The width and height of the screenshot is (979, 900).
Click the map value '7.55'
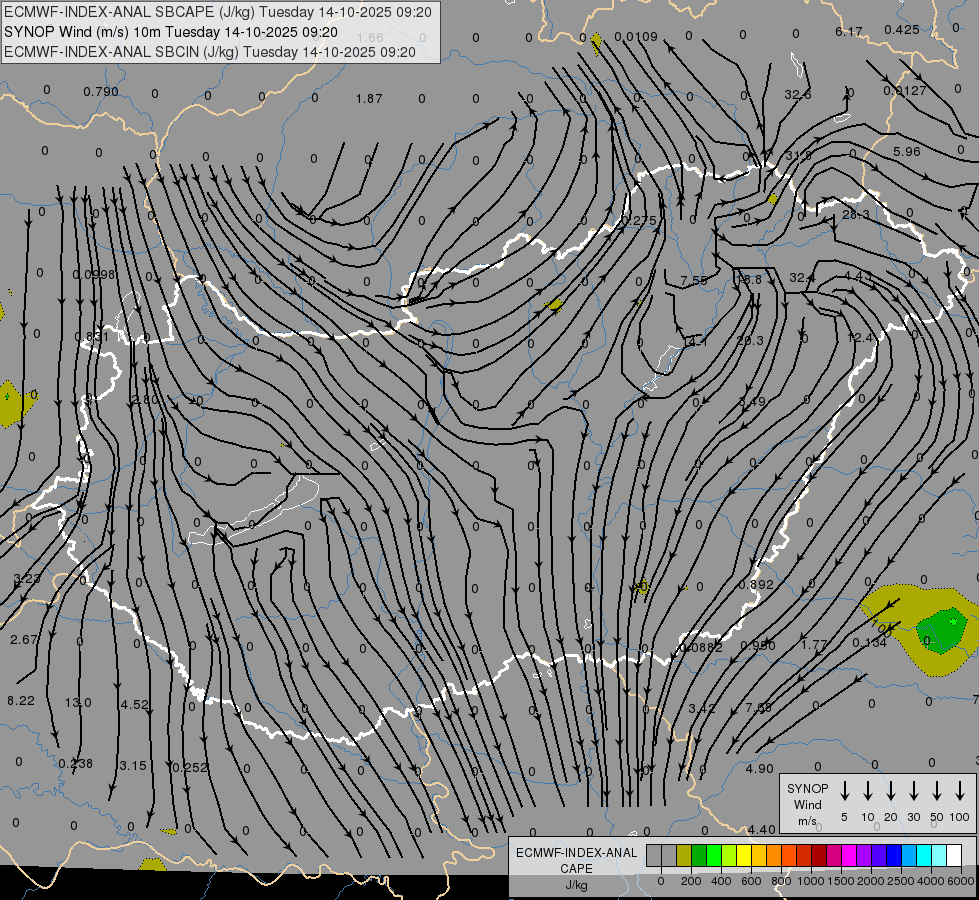pyautogui.click(x=694, y=280)
